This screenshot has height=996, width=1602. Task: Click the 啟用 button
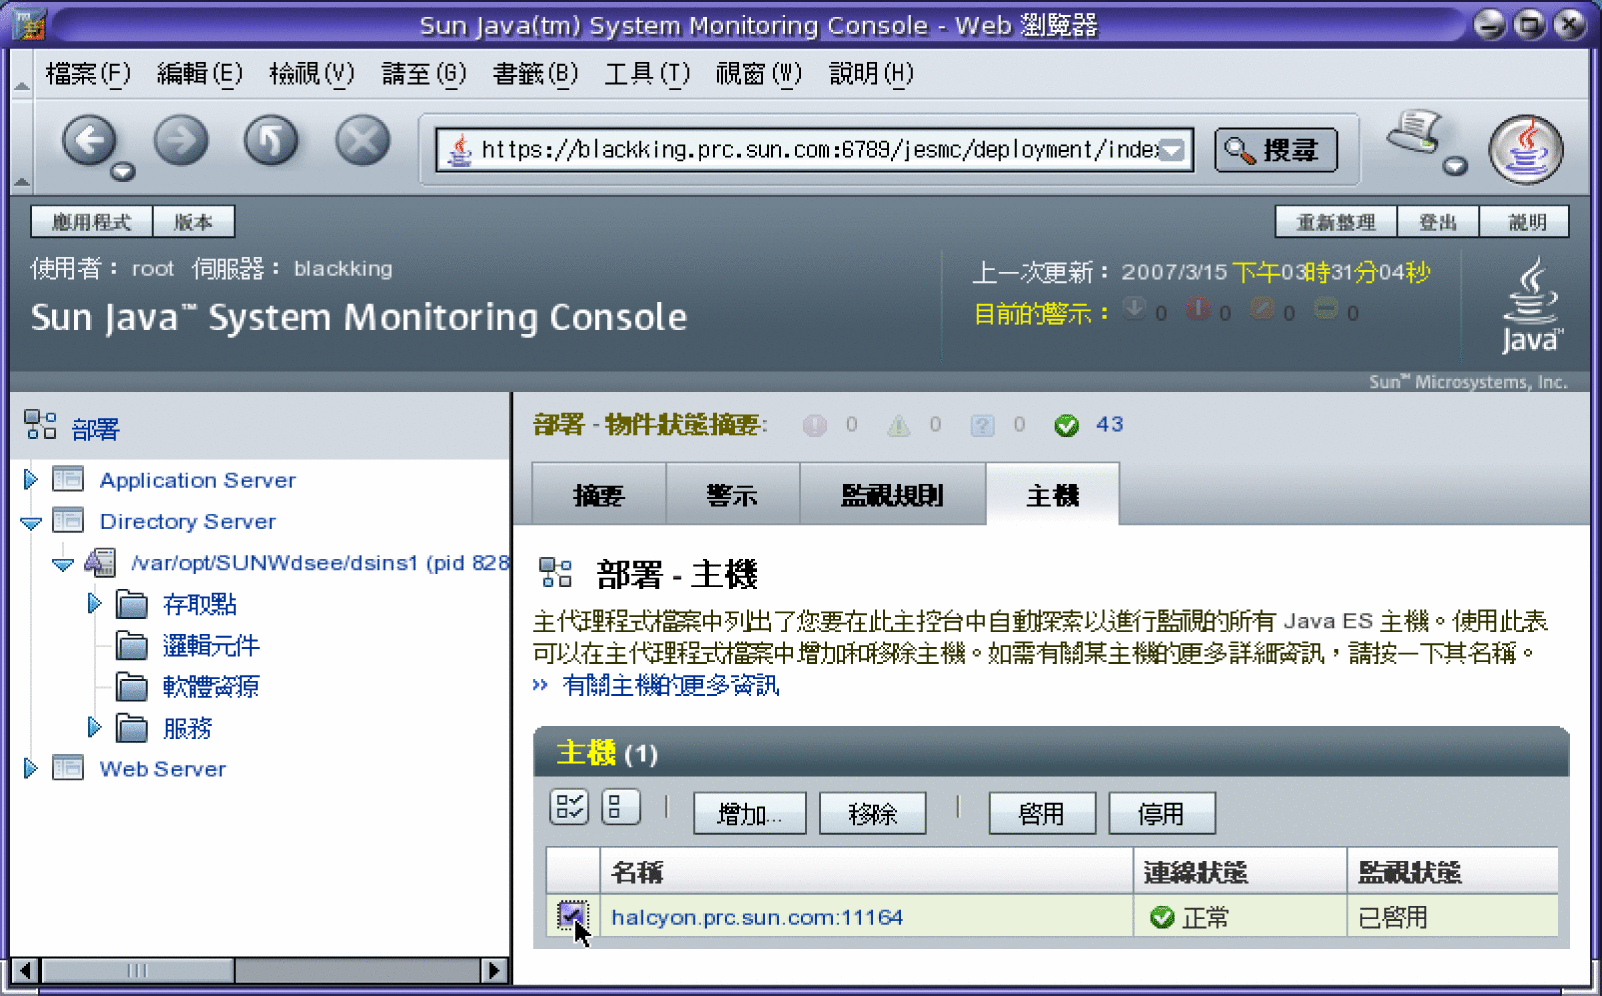click(x=1042, y=814)
